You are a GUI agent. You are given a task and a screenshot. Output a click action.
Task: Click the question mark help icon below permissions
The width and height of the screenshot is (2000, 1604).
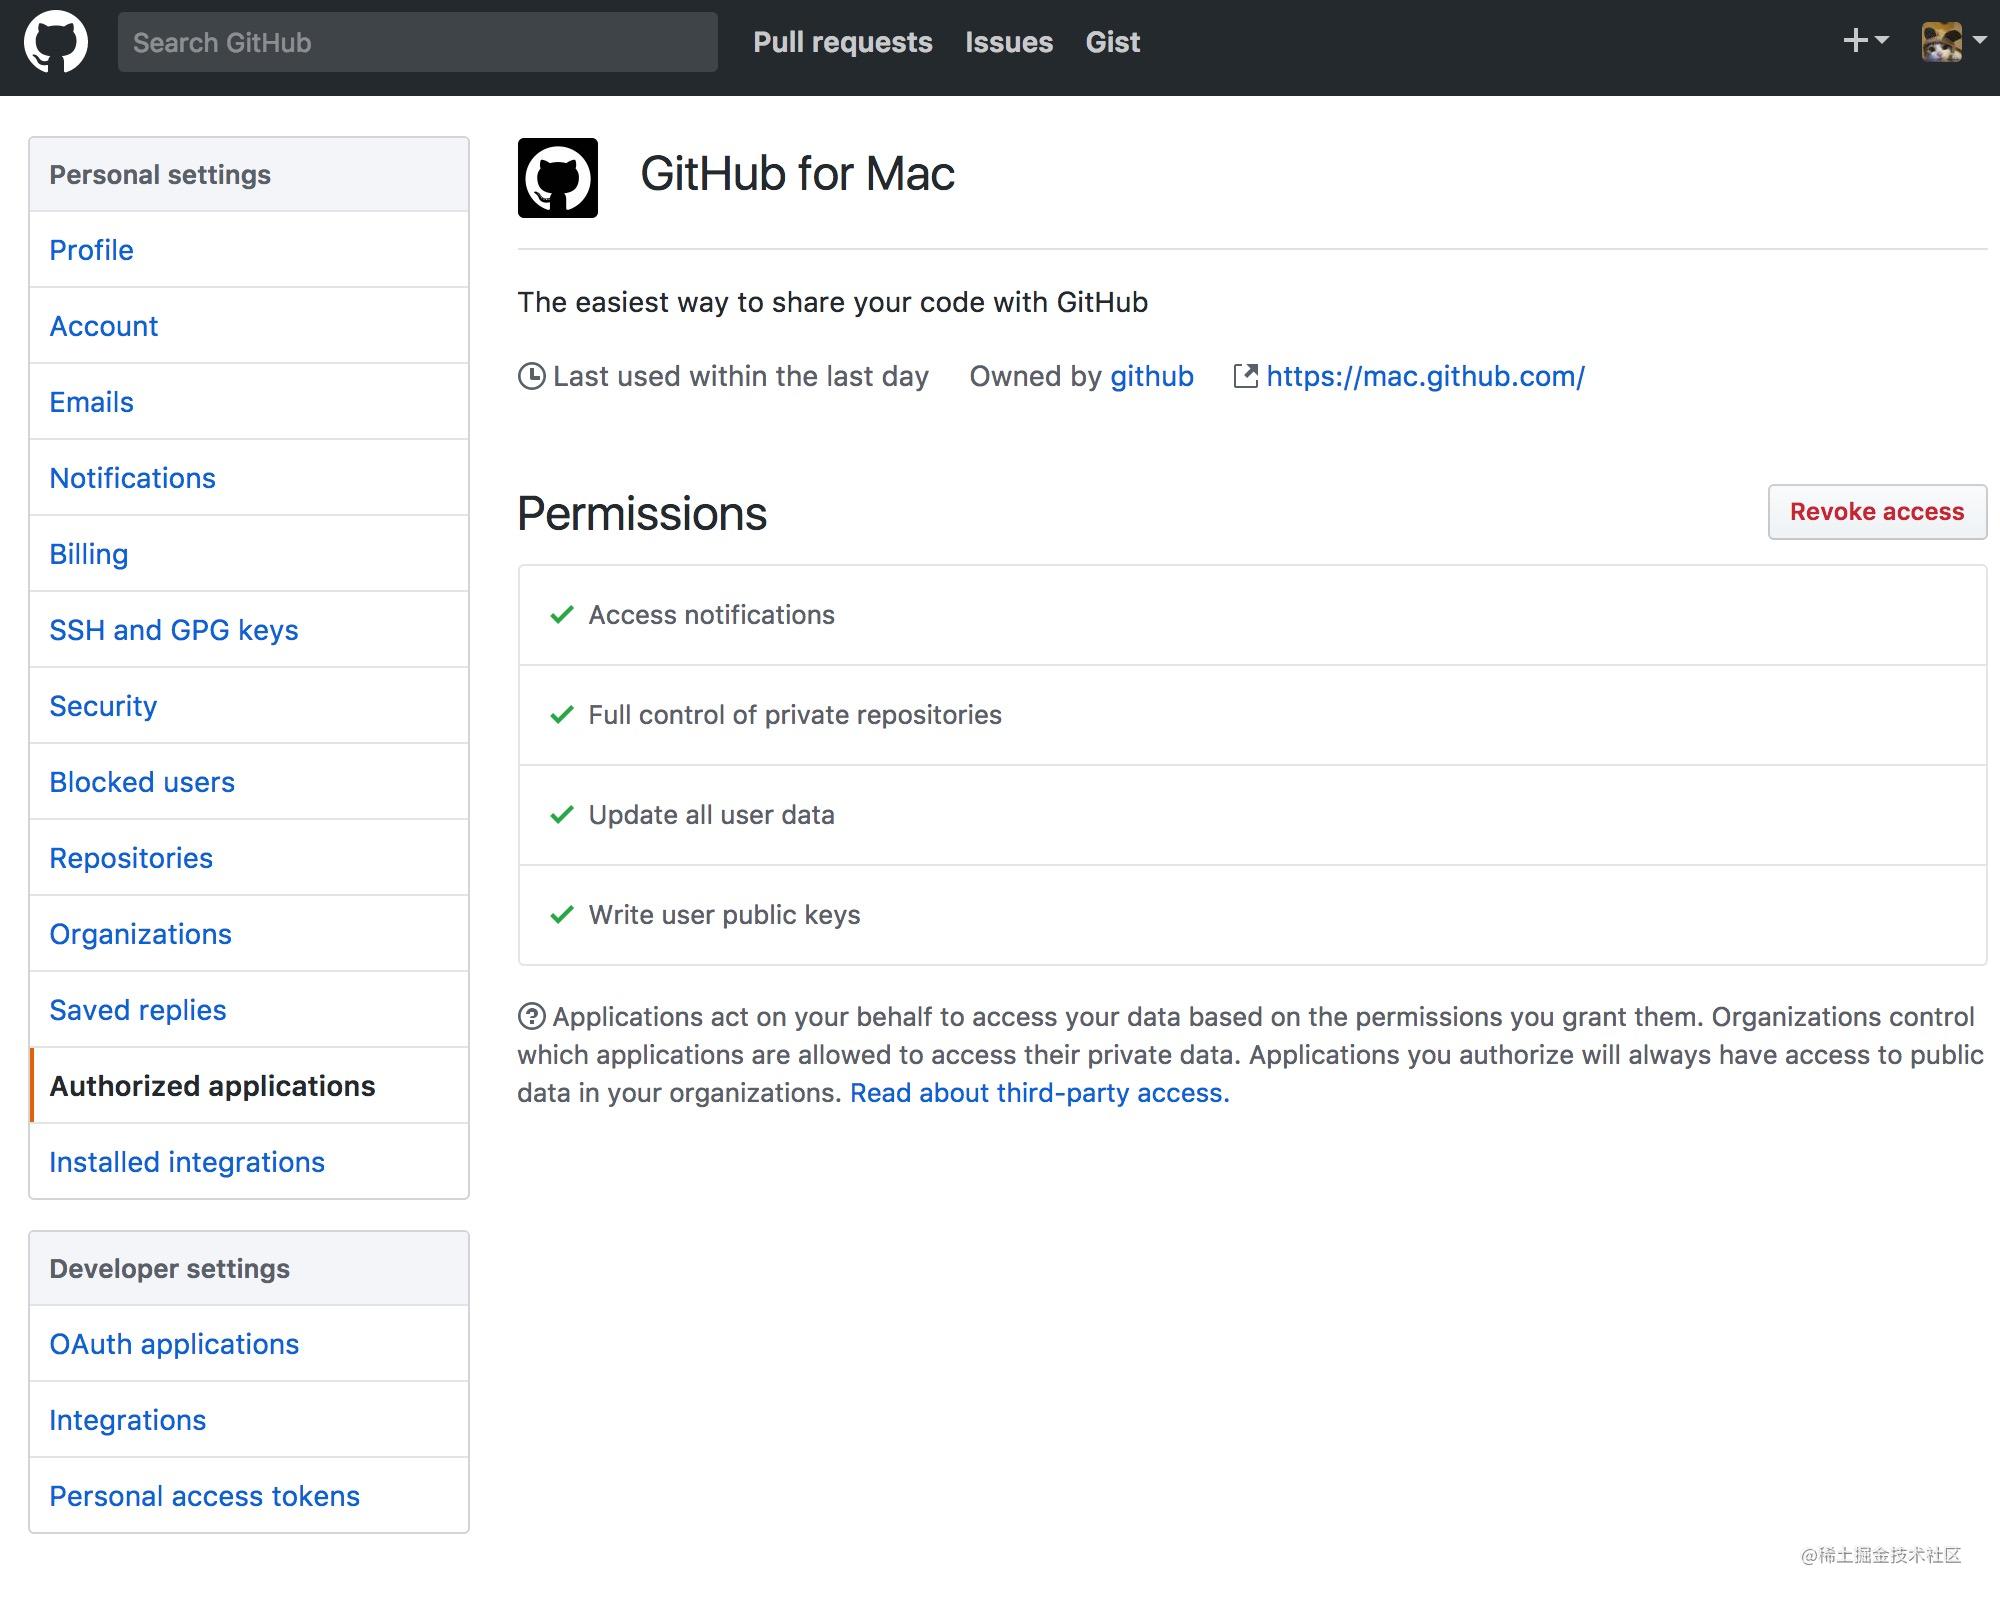coord(531,1016)
